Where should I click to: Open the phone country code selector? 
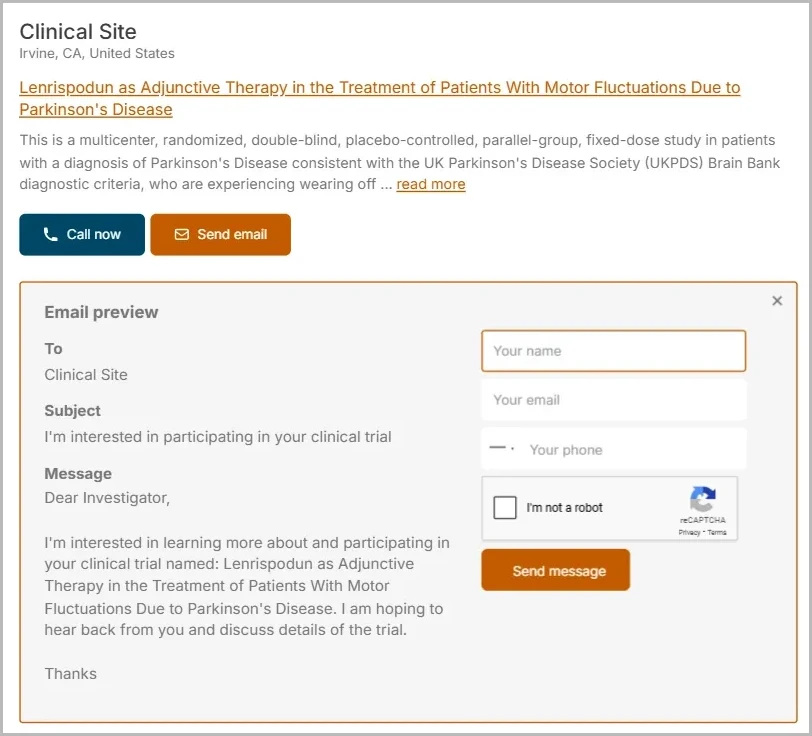499,450
